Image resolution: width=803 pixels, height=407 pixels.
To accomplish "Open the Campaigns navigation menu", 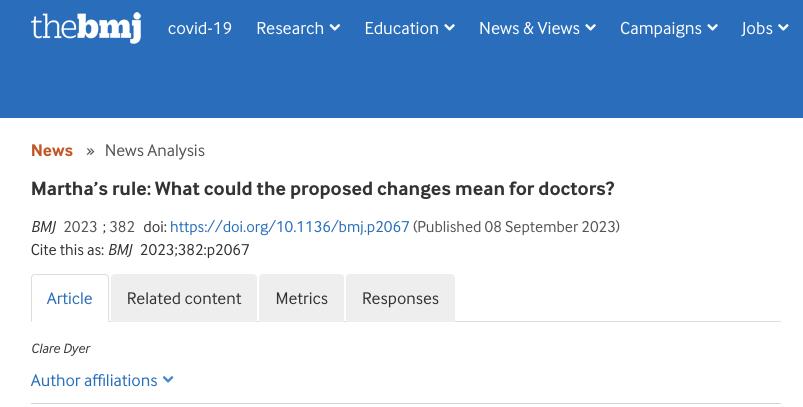I will (660, 28).
